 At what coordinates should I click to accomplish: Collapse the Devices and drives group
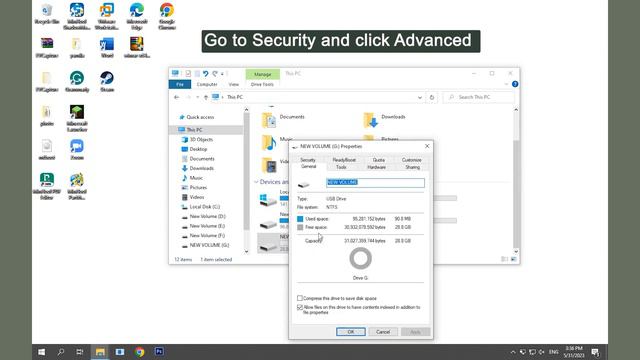point(256,182)
